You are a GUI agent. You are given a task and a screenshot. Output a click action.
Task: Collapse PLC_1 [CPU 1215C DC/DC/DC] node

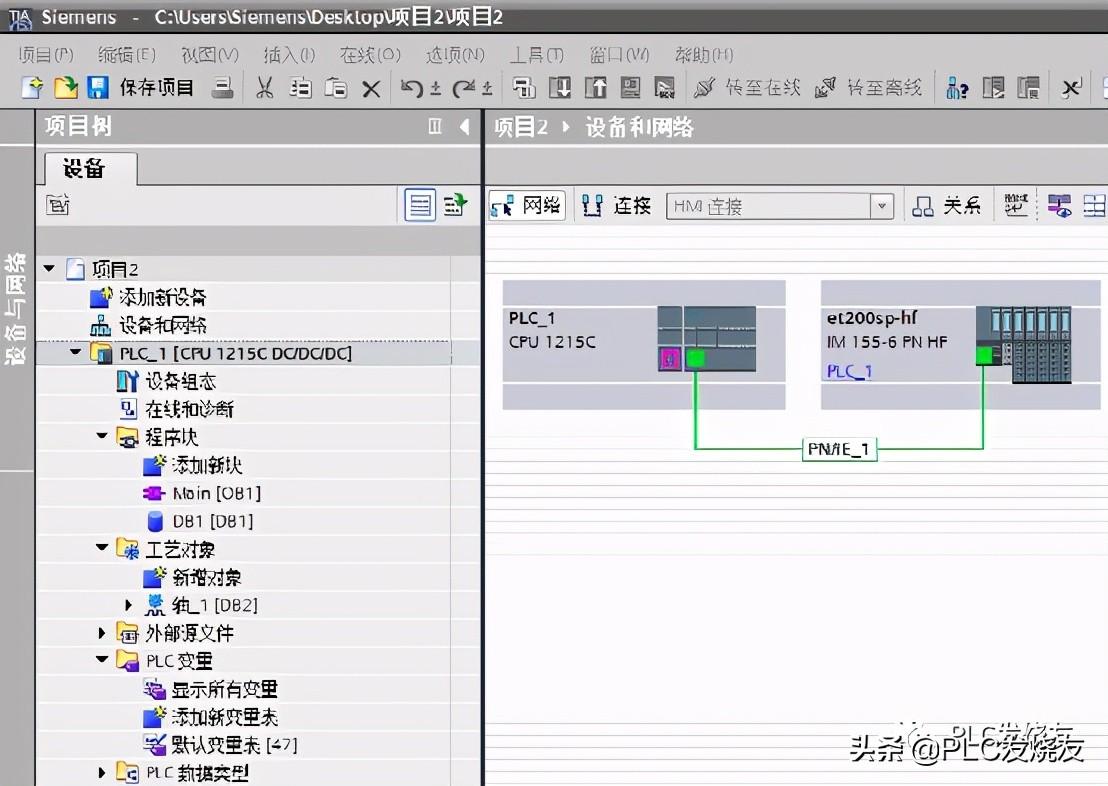pyautogui.click(x=76, y=352)
